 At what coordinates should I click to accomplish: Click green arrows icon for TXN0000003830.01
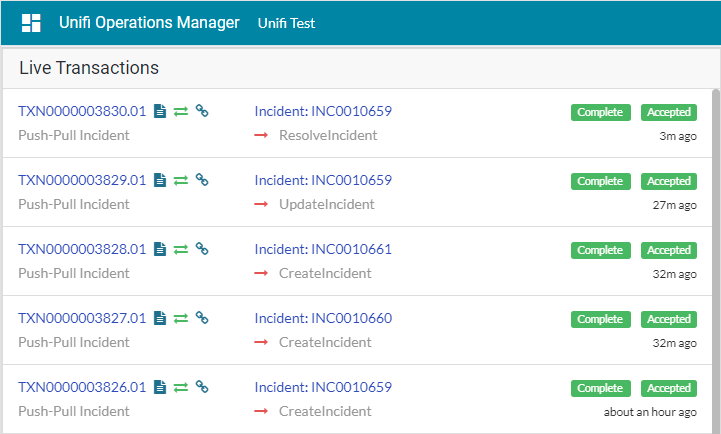coord(181,112)
